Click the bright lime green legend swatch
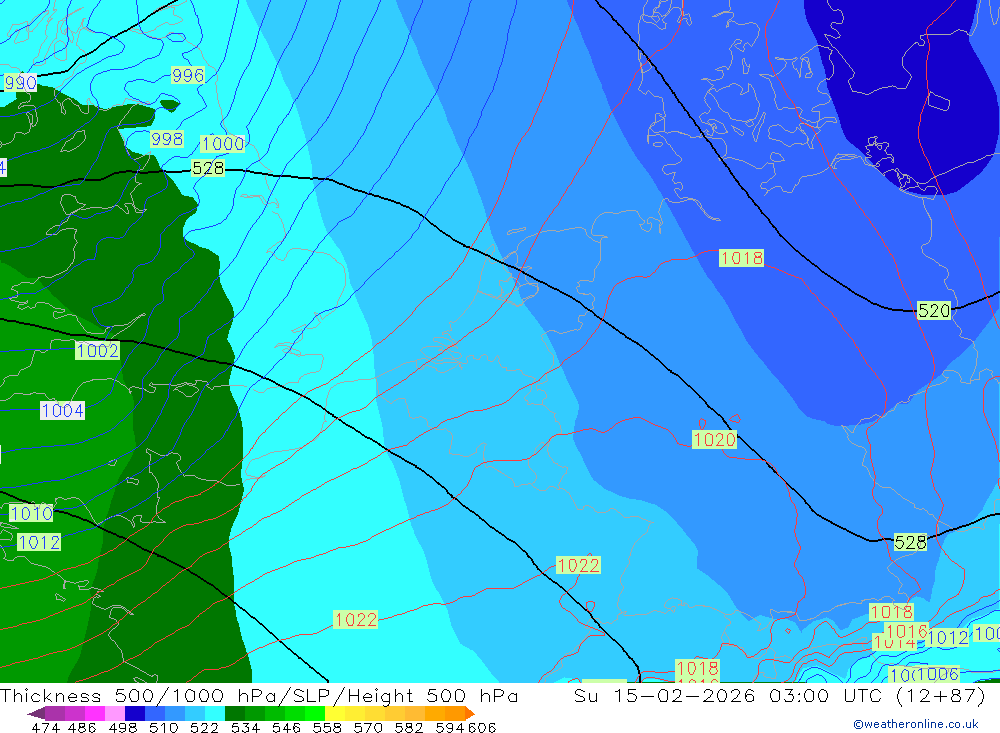Viewport: 1000px width, 733px height. pyautogui.click(x=315, y=713)
